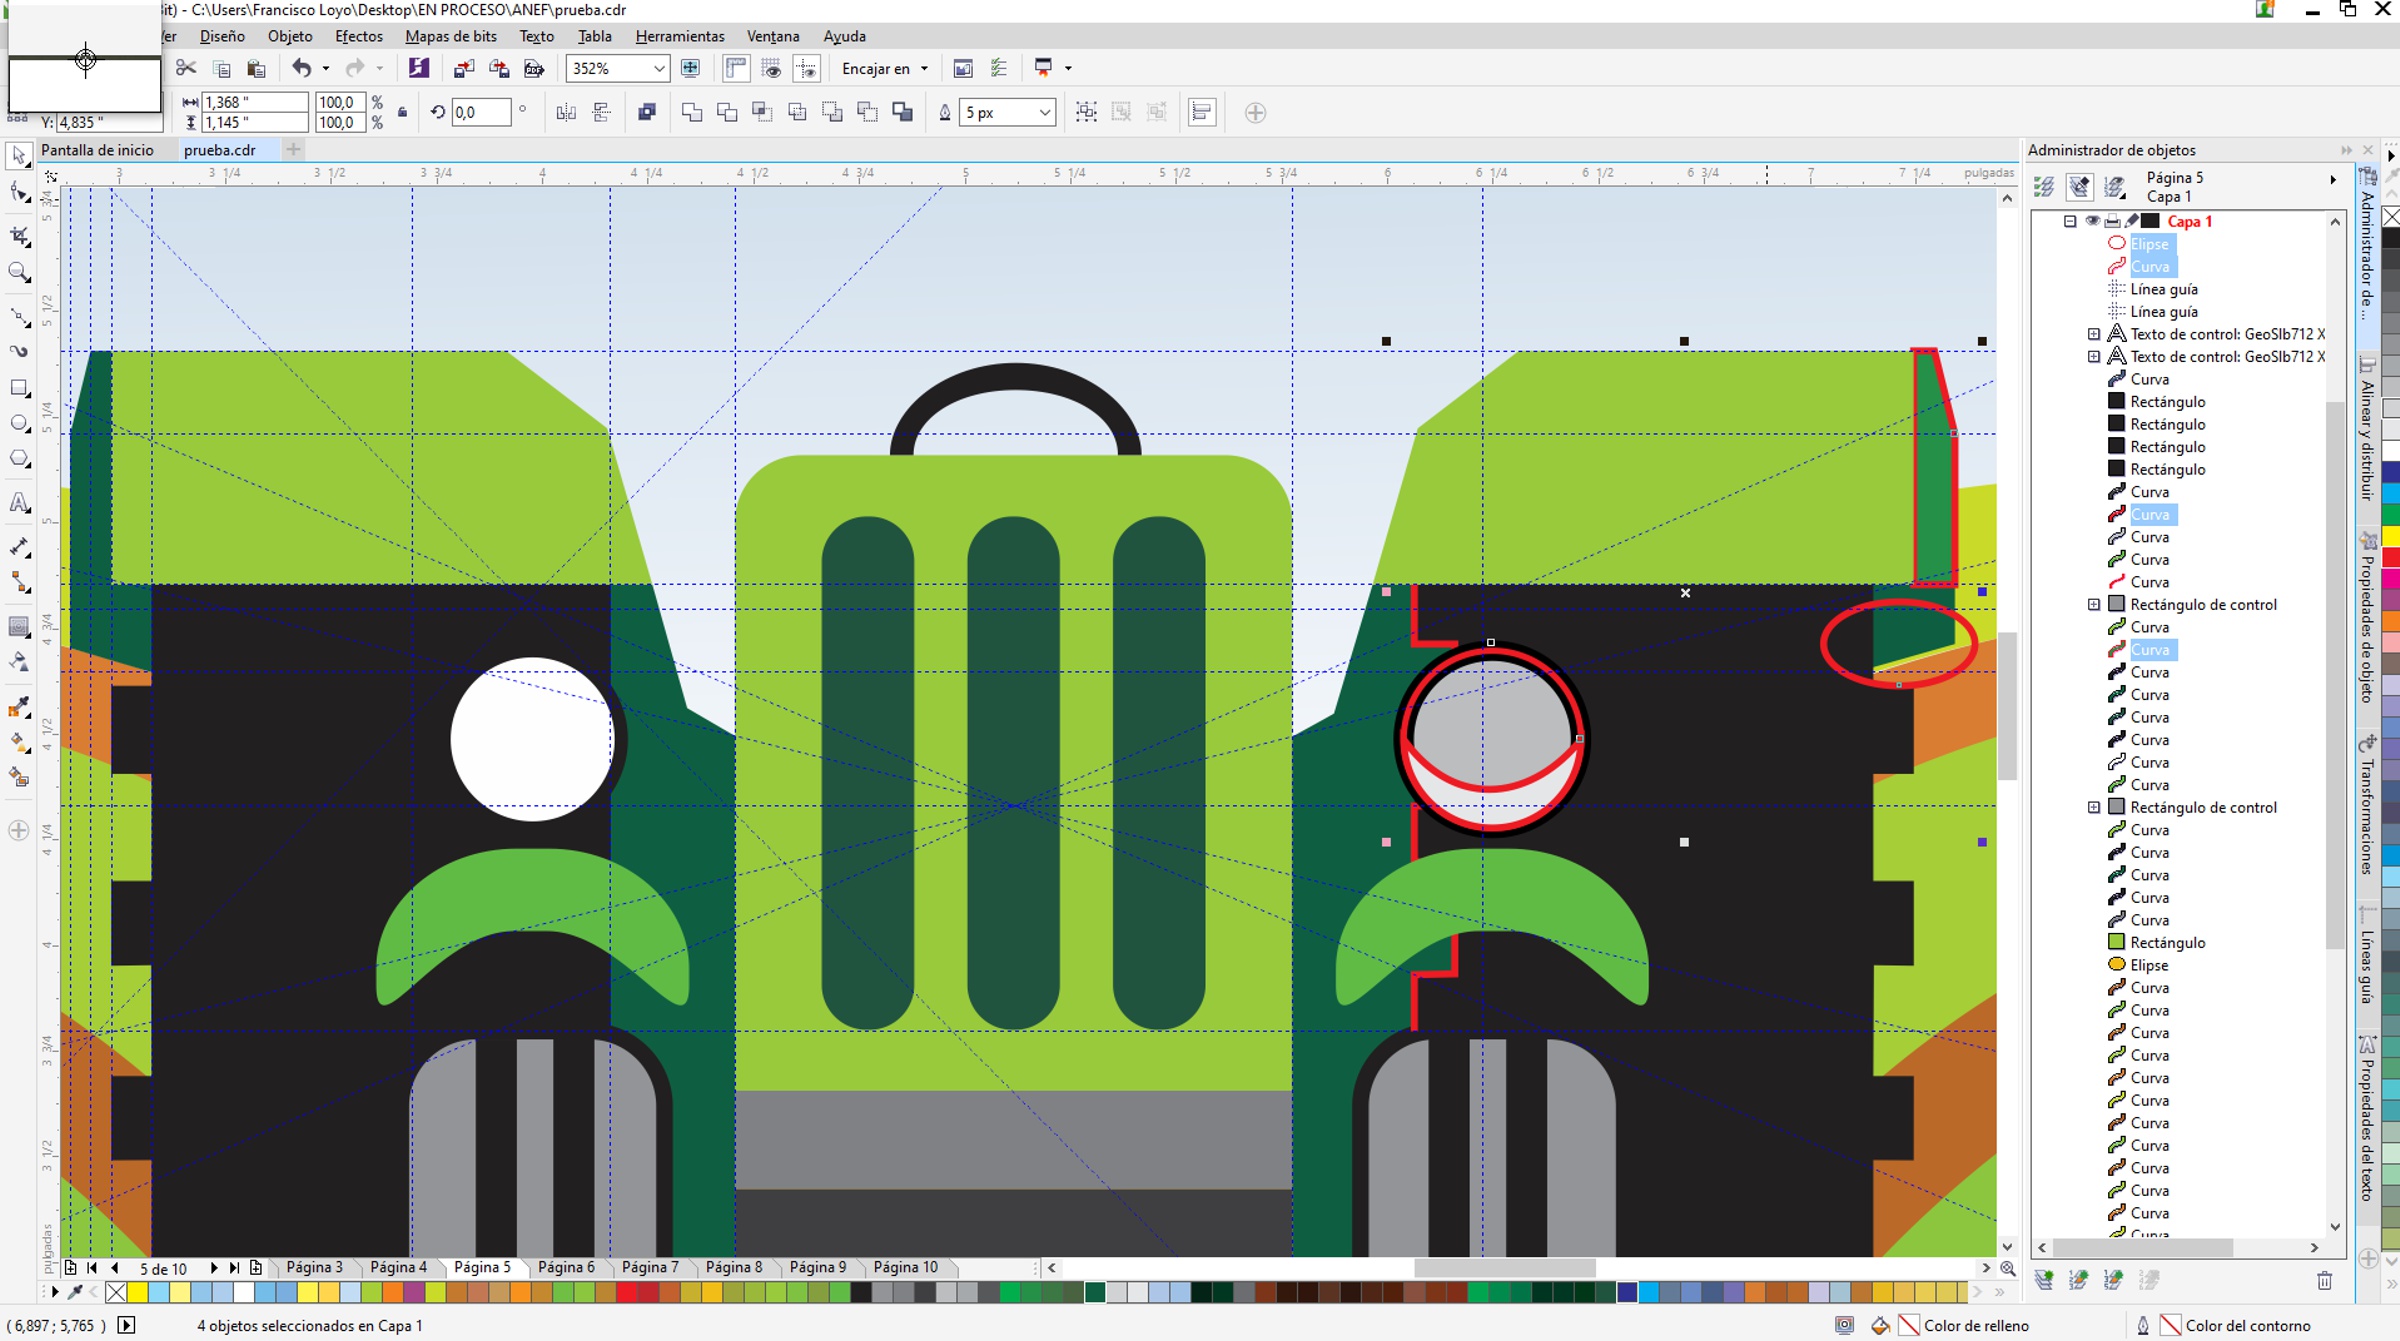The image size is (2400, 1341).
Task: Select the Ellipse tool in the toolbox
Action: 18,424
